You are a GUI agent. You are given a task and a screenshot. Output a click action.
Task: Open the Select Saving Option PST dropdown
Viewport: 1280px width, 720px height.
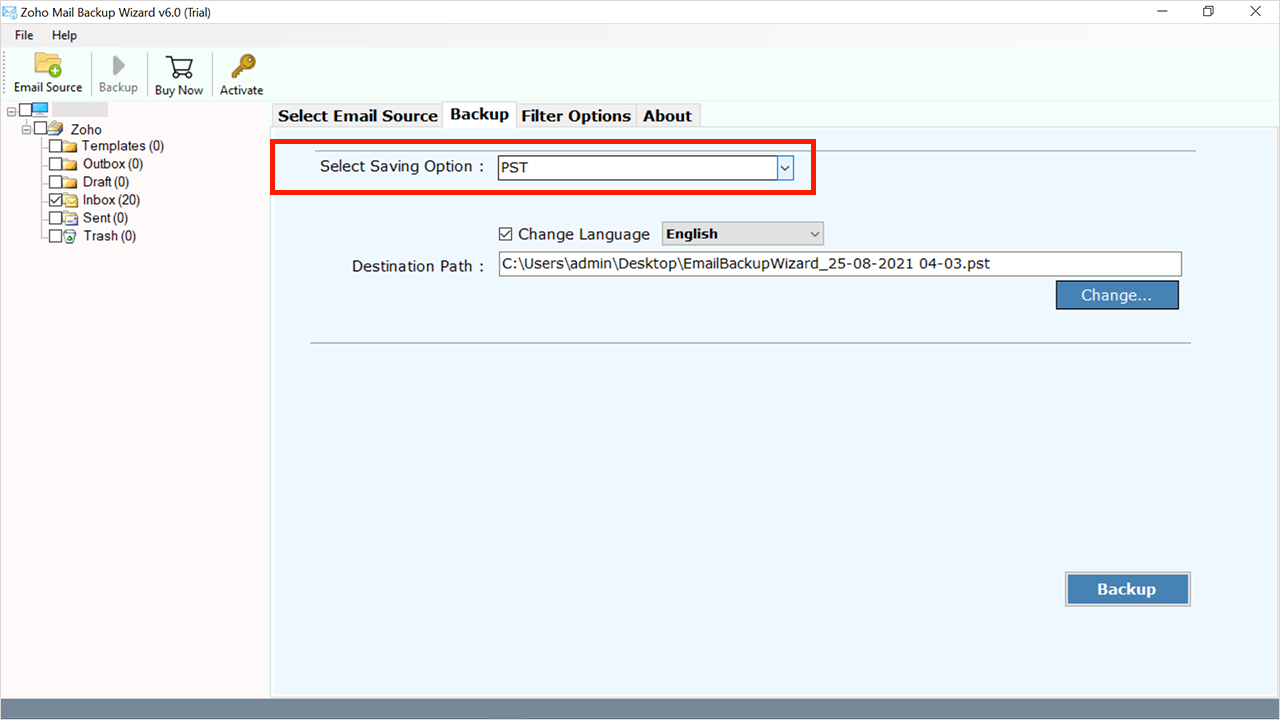pos(785,168)
